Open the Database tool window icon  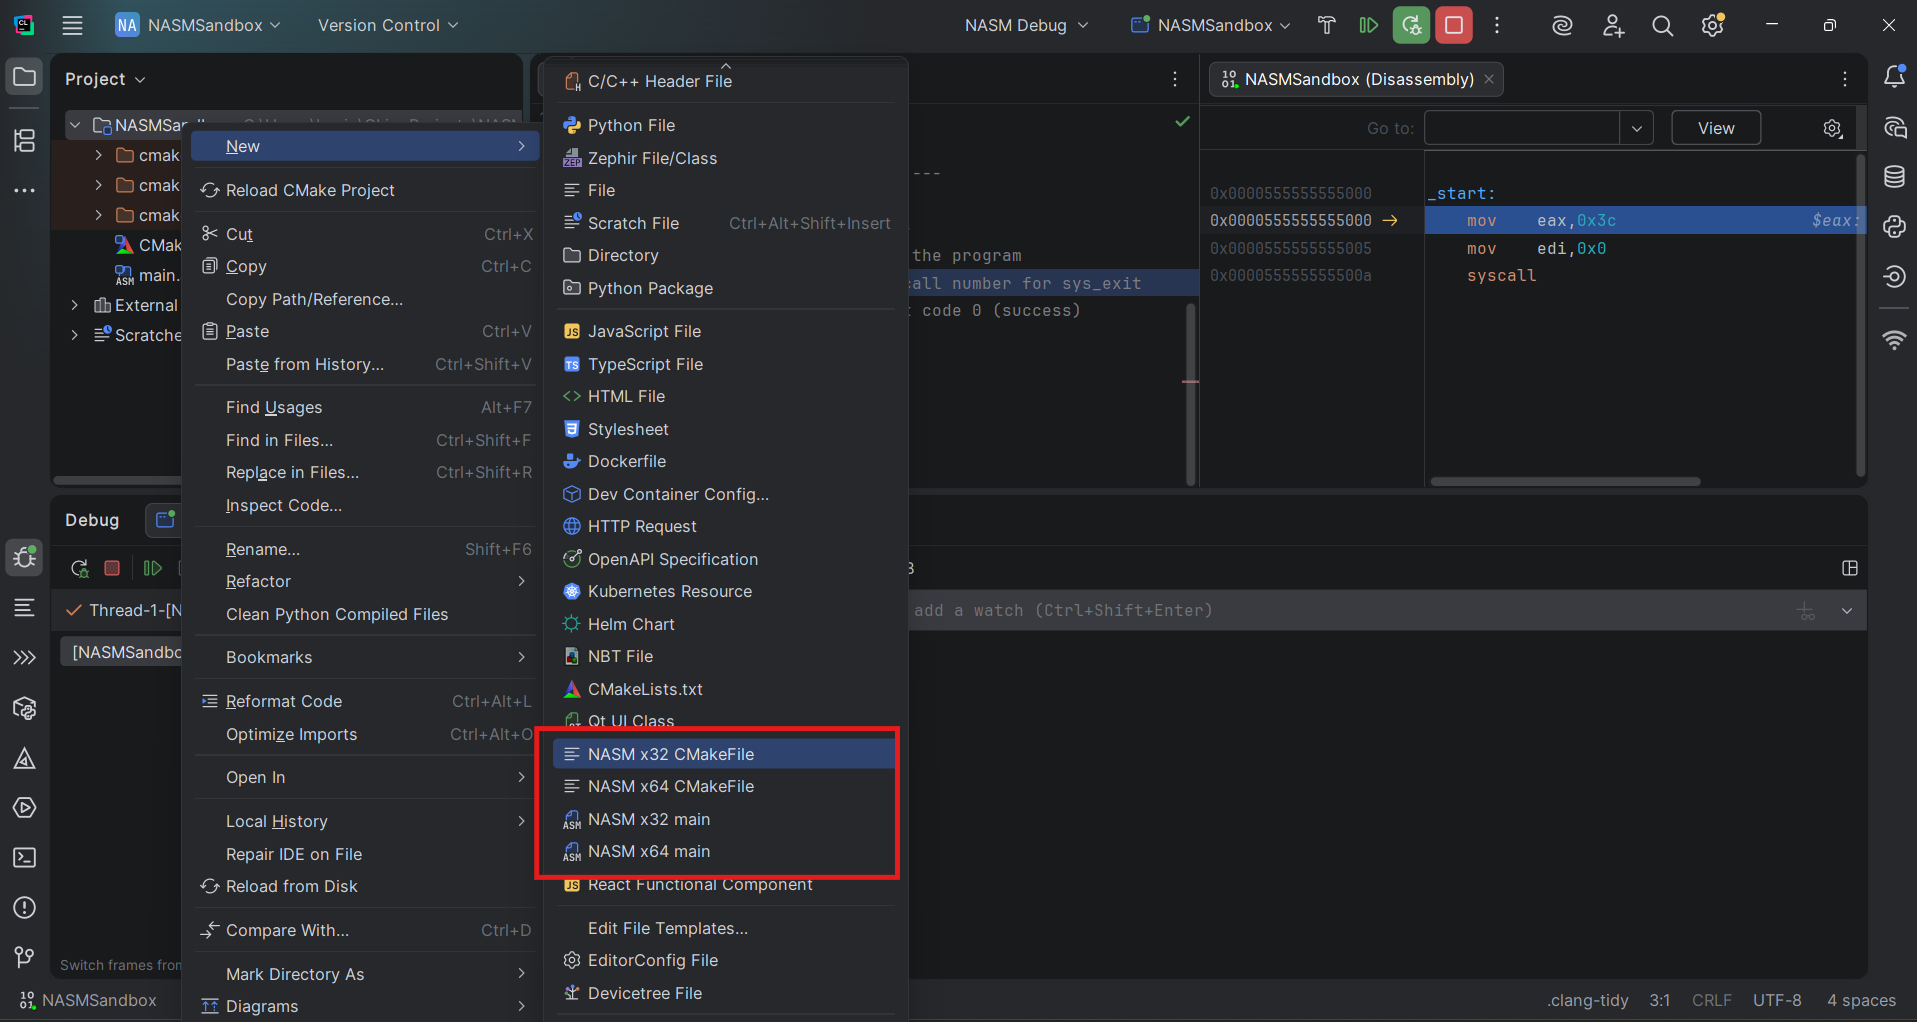(x=1894, y=177)
